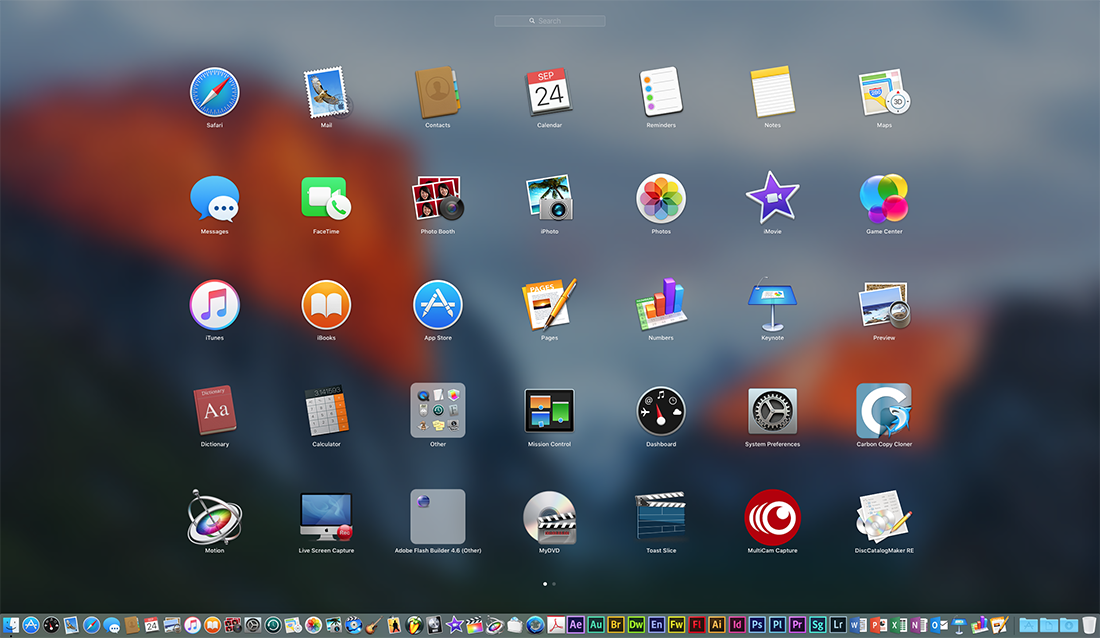Expand the Adobe Flash Builder 4.6 folder

437,517
